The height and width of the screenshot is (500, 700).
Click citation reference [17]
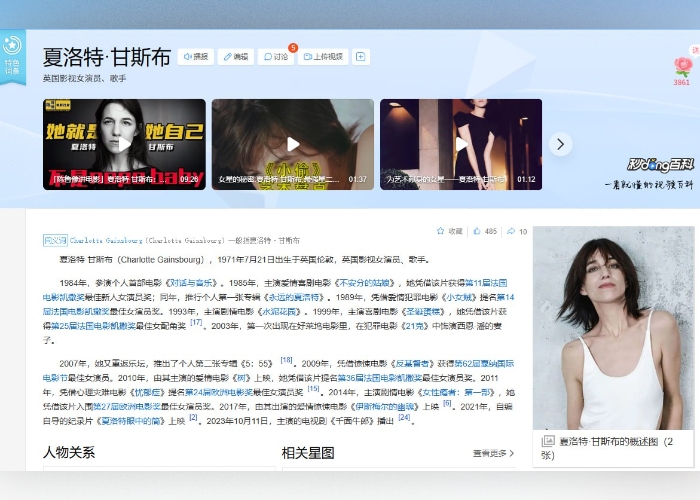196,322
